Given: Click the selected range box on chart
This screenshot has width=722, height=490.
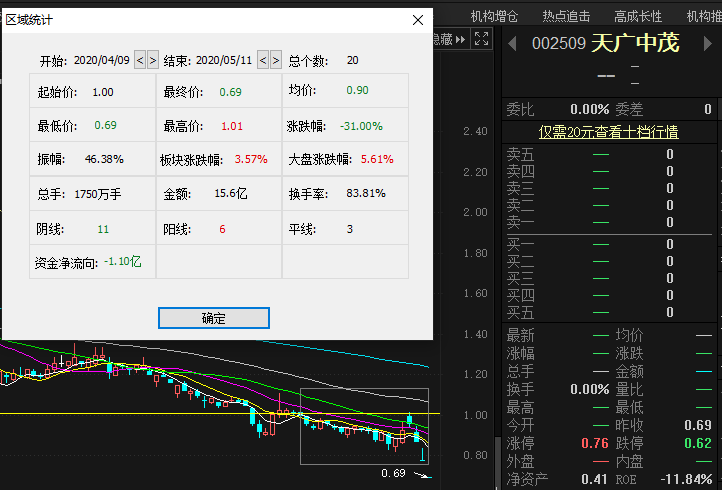Looking at the screenshot, I should [x=364, y=400].
